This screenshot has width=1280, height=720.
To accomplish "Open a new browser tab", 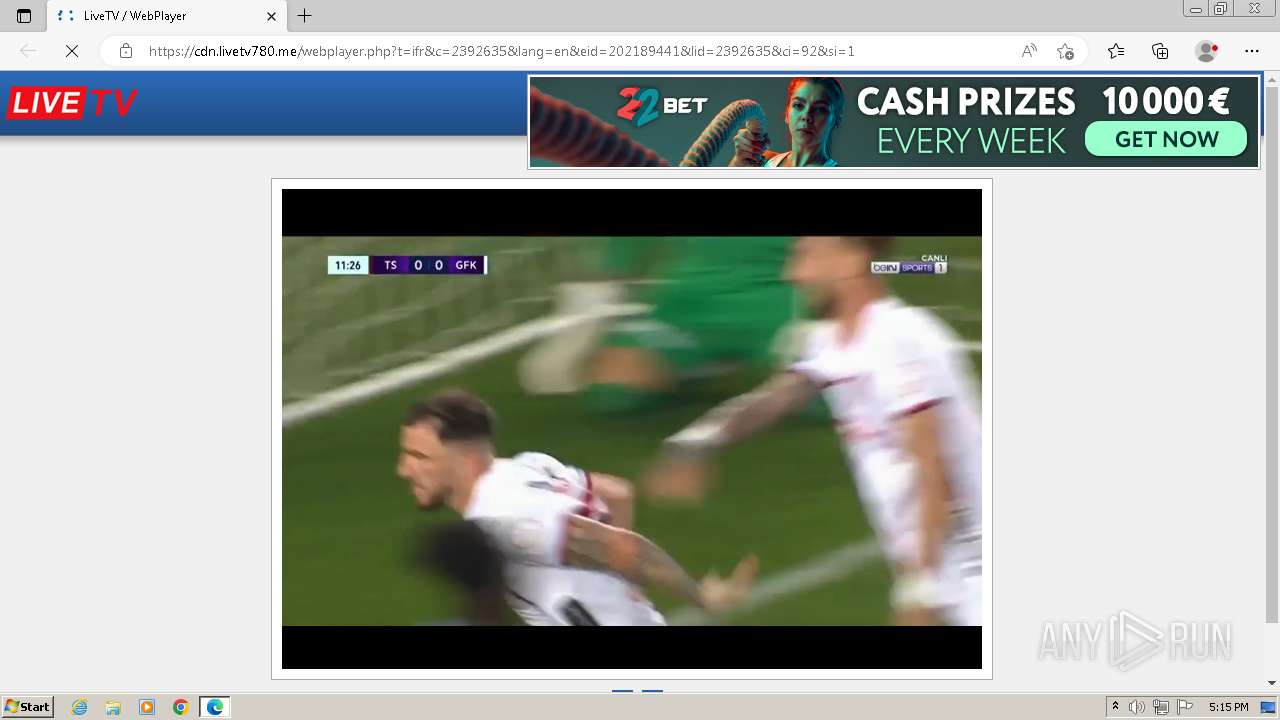I will click(x=305, y=16).
